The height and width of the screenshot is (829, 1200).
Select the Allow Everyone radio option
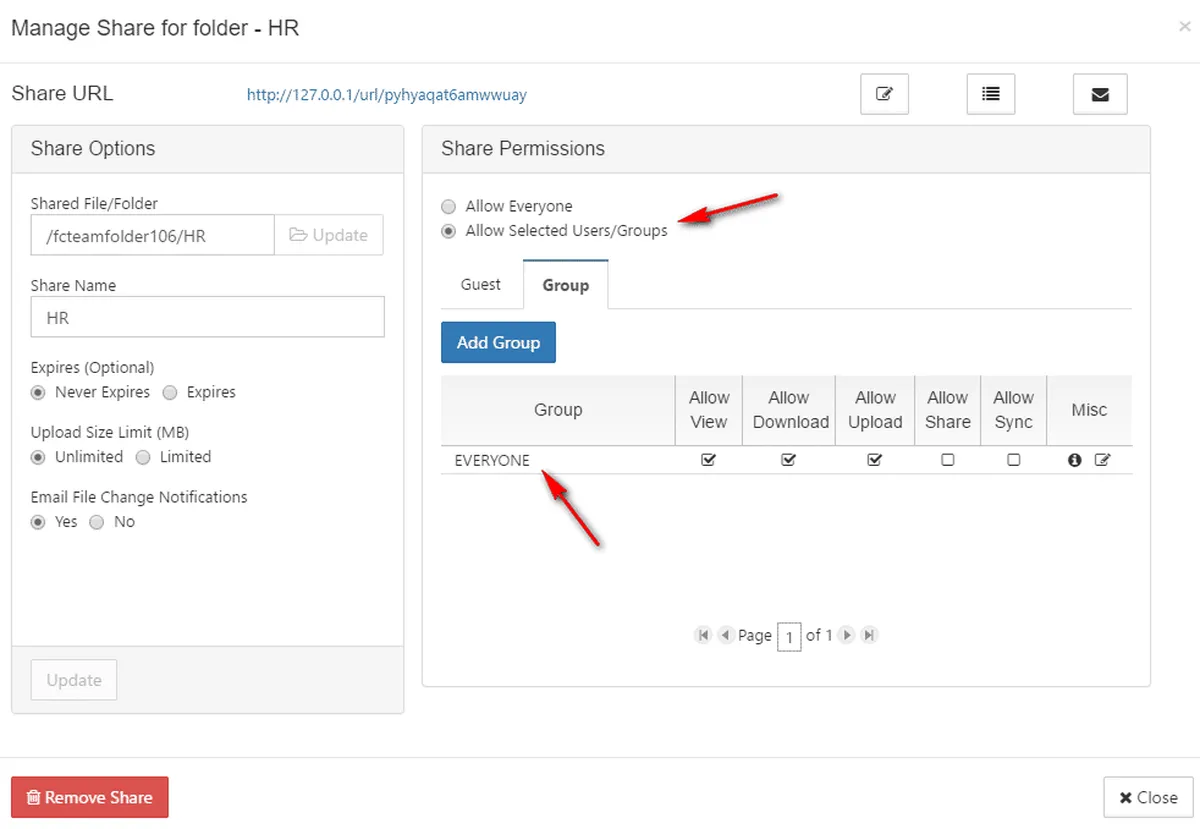coord(448,206)
